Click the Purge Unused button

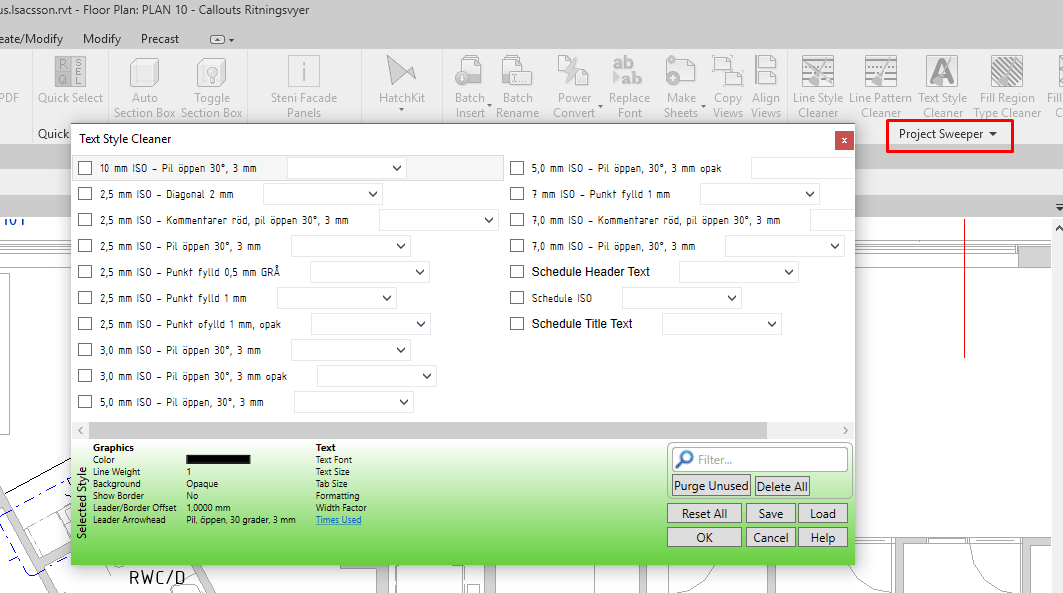710,485
